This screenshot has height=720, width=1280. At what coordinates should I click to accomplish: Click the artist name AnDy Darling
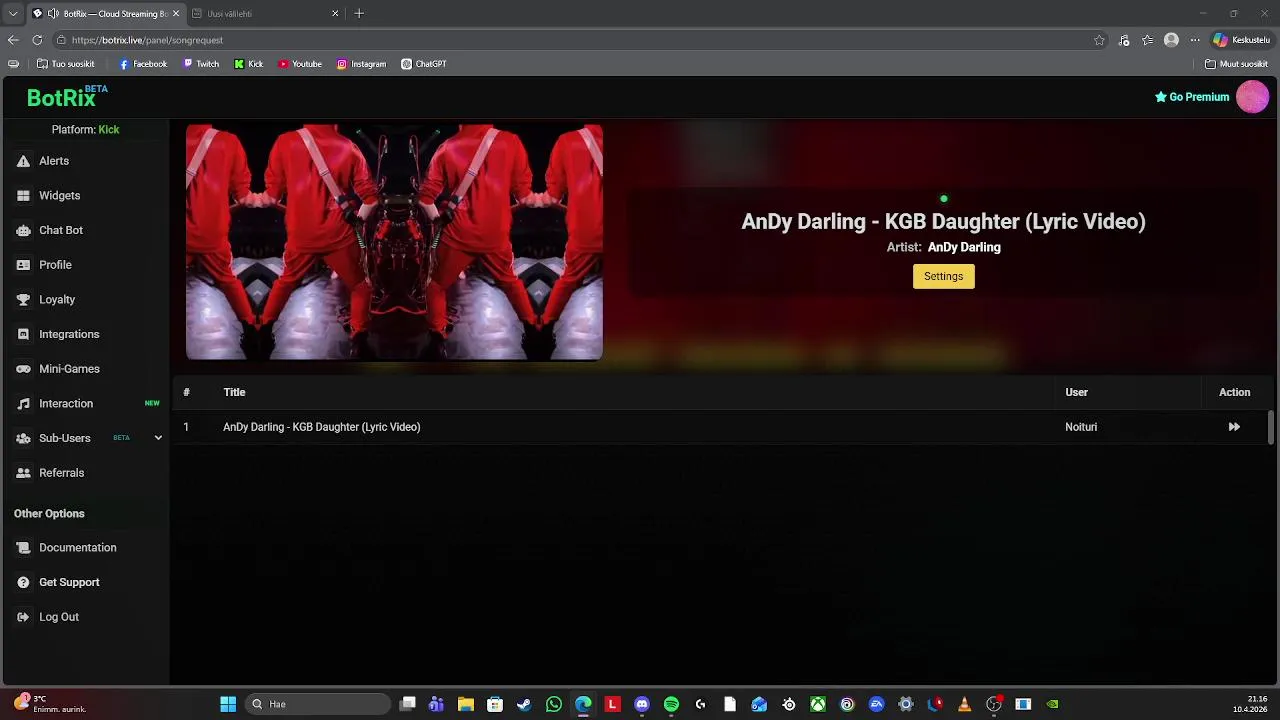[964, 247]
